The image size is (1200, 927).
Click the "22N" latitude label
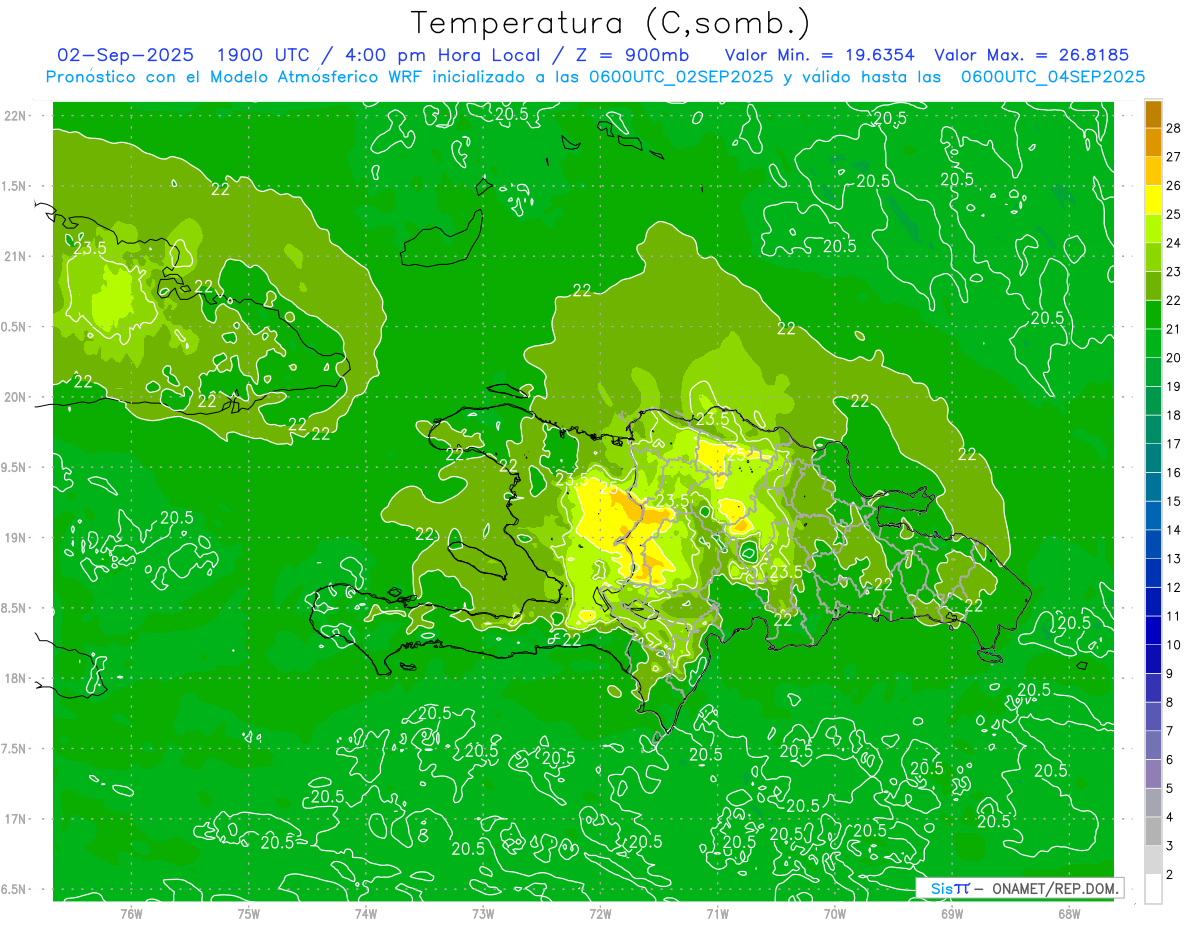[x=14, y=116]
